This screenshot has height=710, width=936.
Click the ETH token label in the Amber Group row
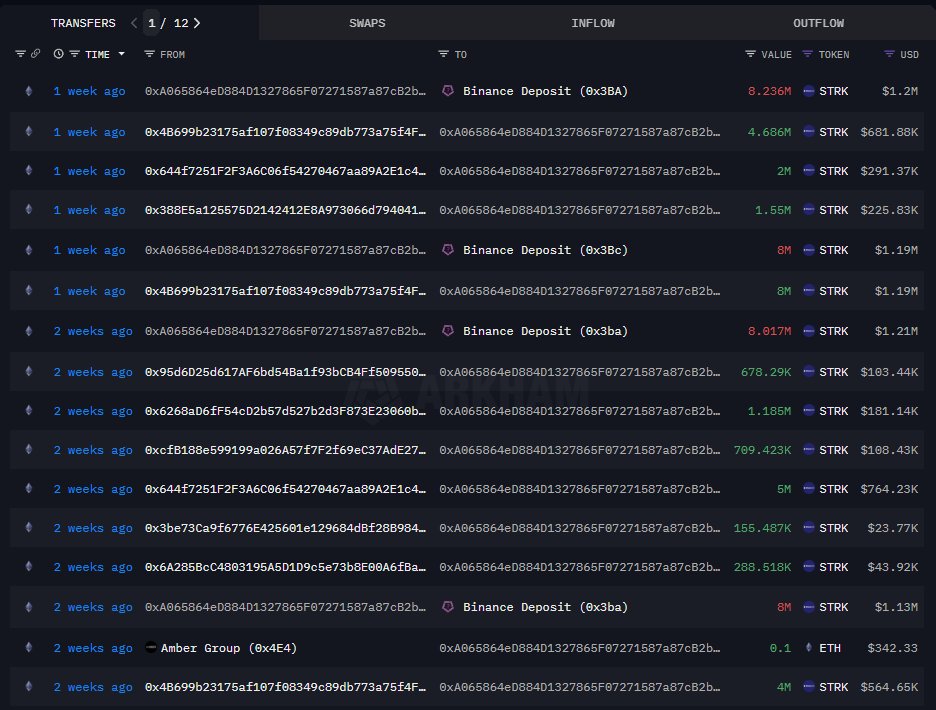pos(830,647)
